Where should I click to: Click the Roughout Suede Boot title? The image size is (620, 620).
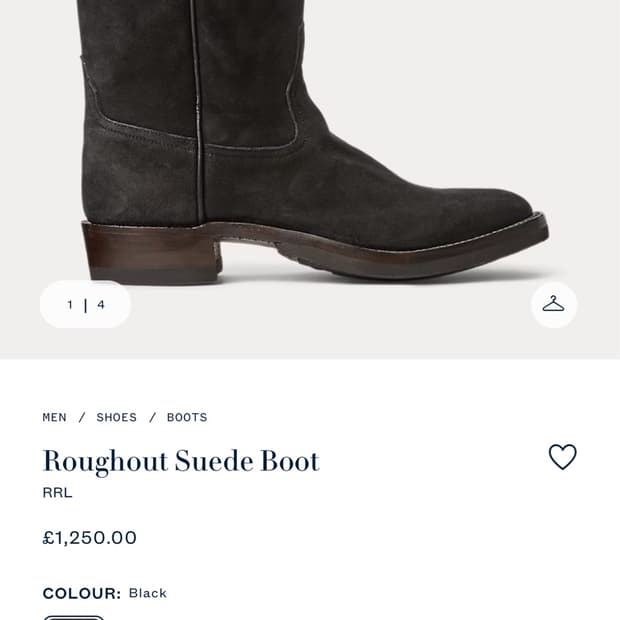181,461
